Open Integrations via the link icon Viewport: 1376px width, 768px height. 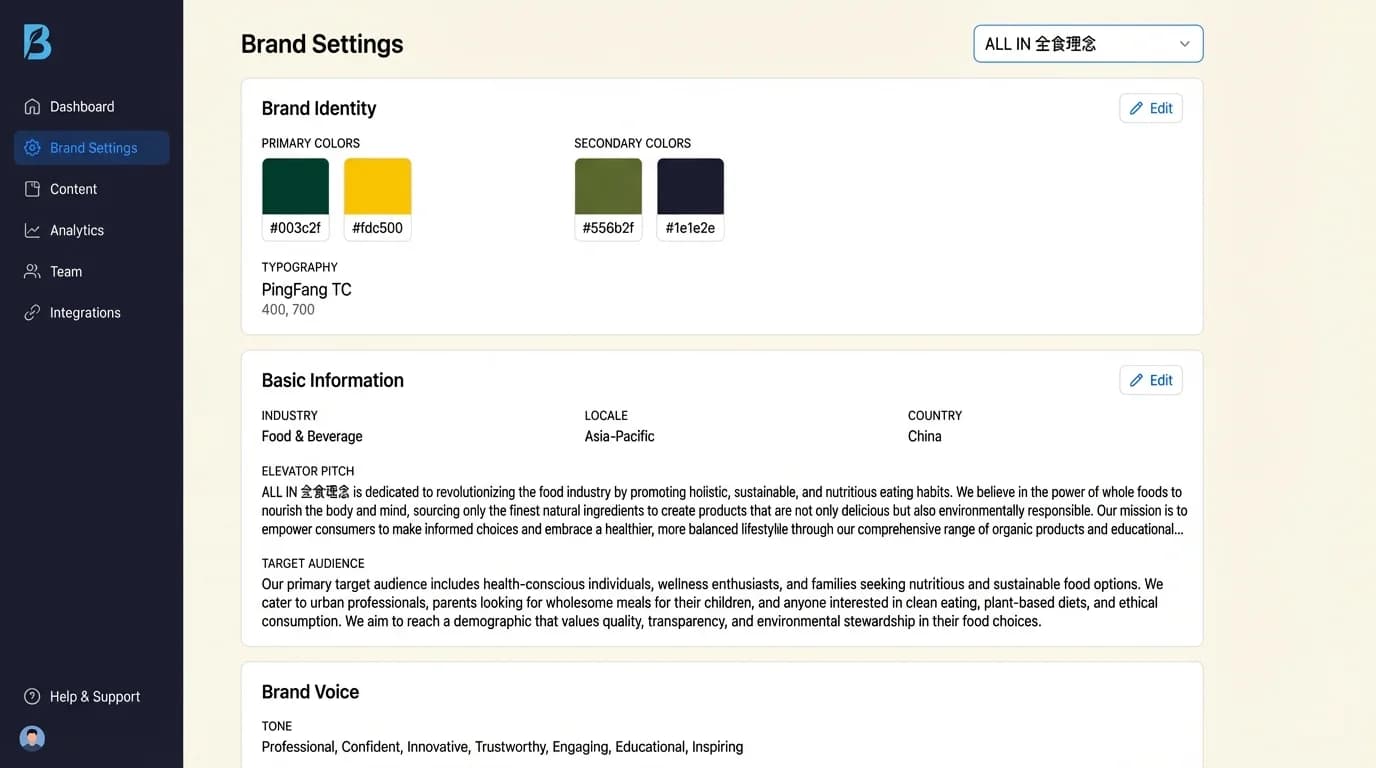pyautogui.click(x=33, y=312)
